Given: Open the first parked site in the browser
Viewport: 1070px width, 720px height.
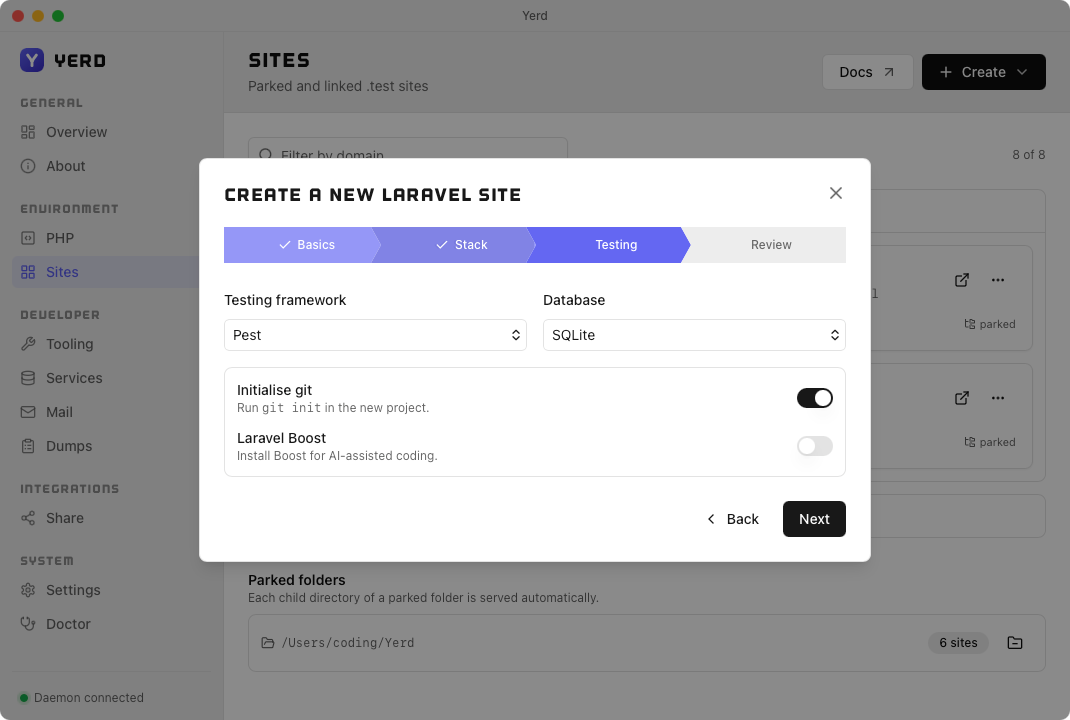Looking at the screenshot, I should click(x=961, y=280).
